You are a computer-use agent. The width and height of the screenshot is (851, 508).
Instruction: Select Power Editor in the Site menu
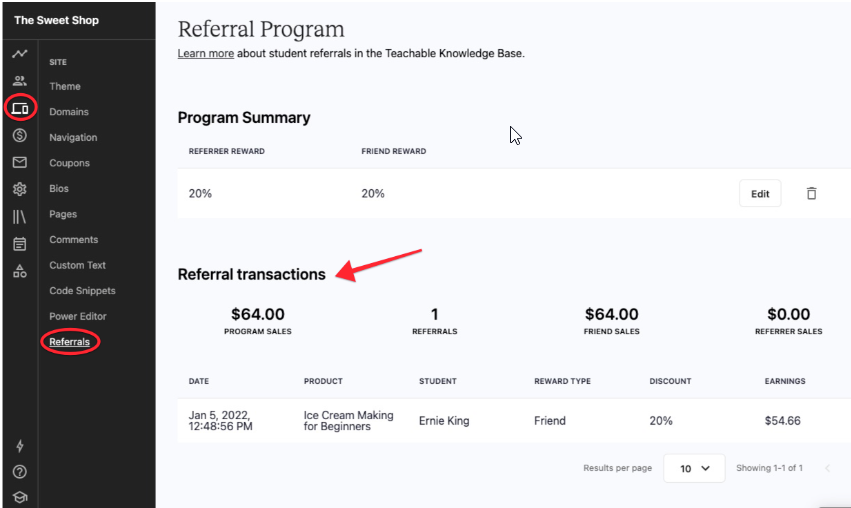click(x=77, y=316)
